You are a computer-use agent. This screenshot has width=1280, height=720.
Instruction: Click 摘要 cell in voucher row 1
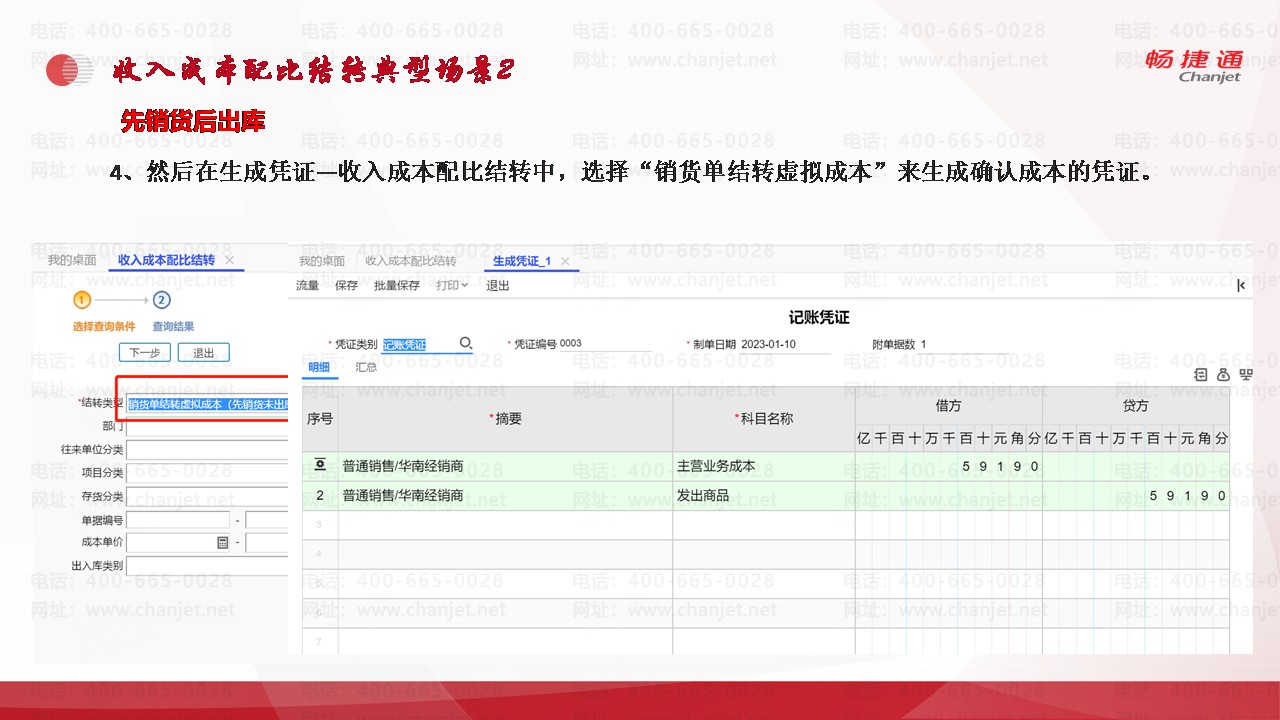tap(505, 466)
